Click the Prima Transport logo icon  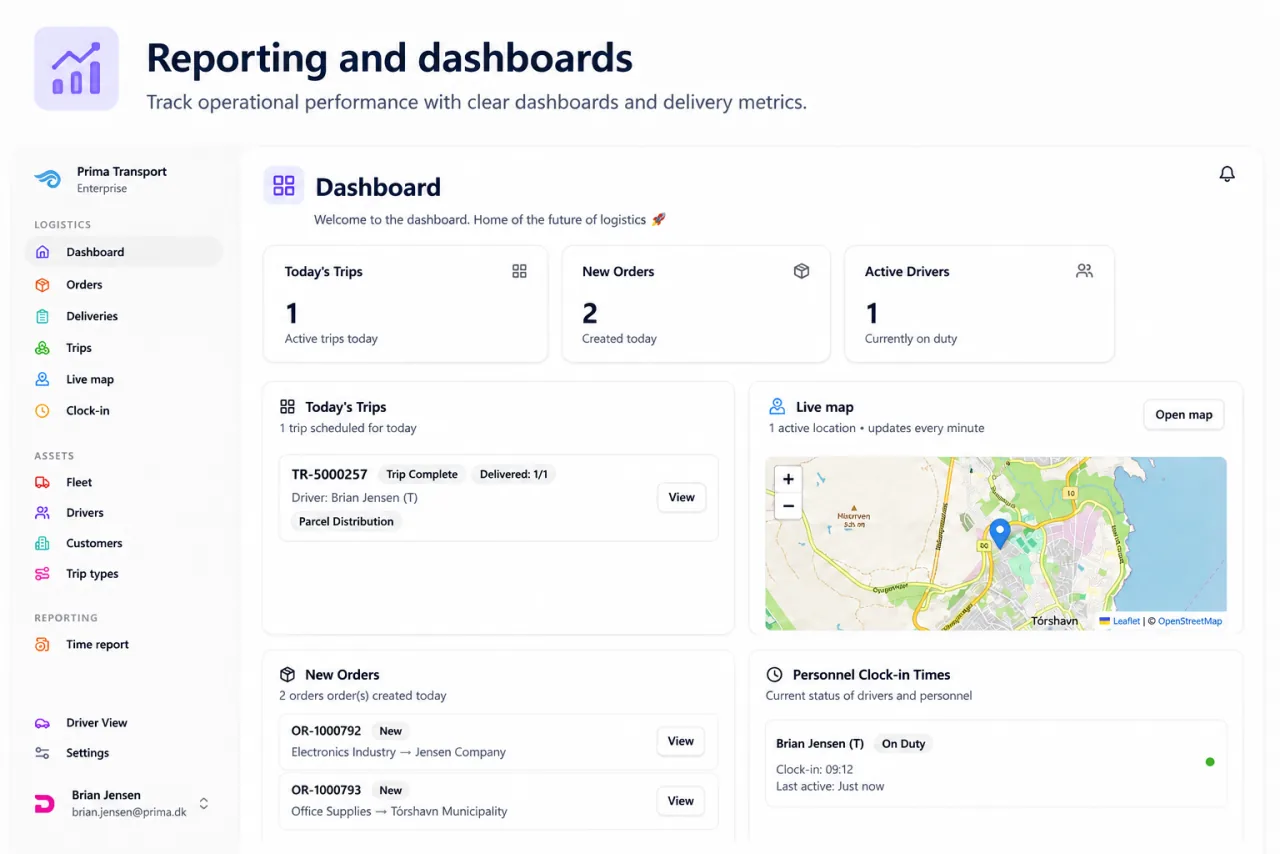pos(47,179)
